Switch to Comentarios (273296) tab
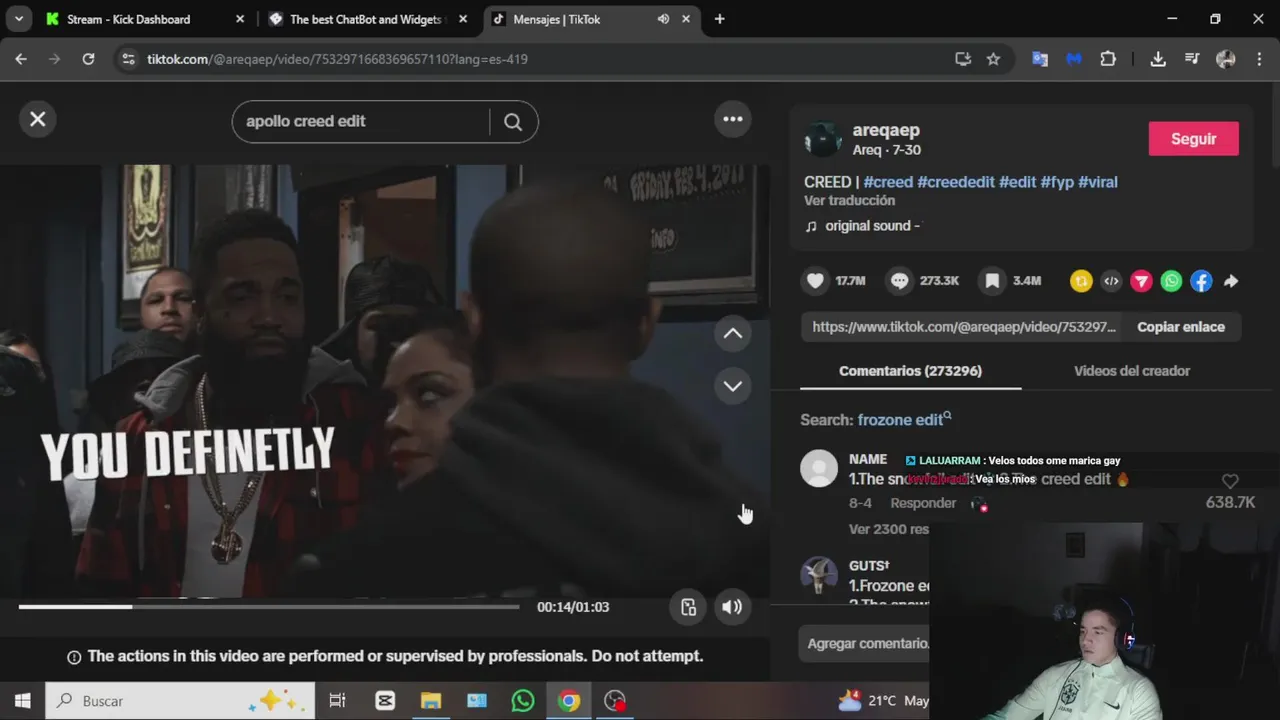 pyautogui.click(x=910, y=371)
